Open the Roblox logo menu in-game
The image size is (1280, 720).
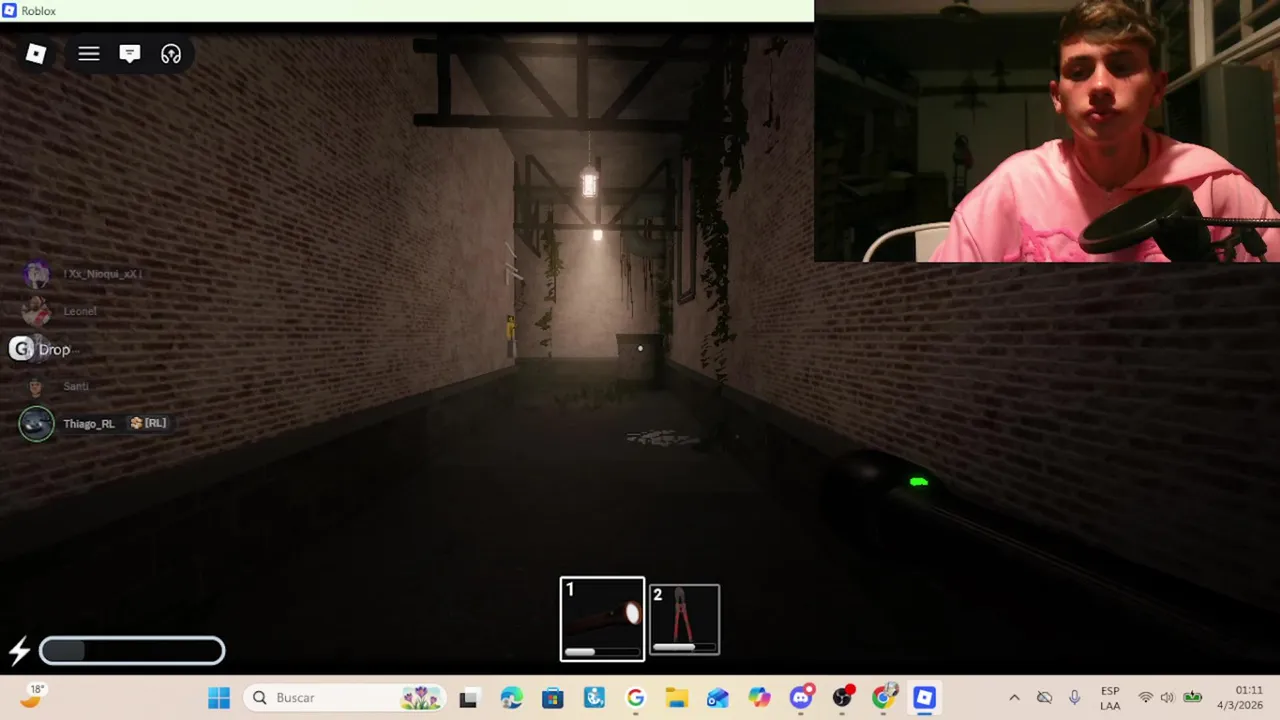(36, 54)
